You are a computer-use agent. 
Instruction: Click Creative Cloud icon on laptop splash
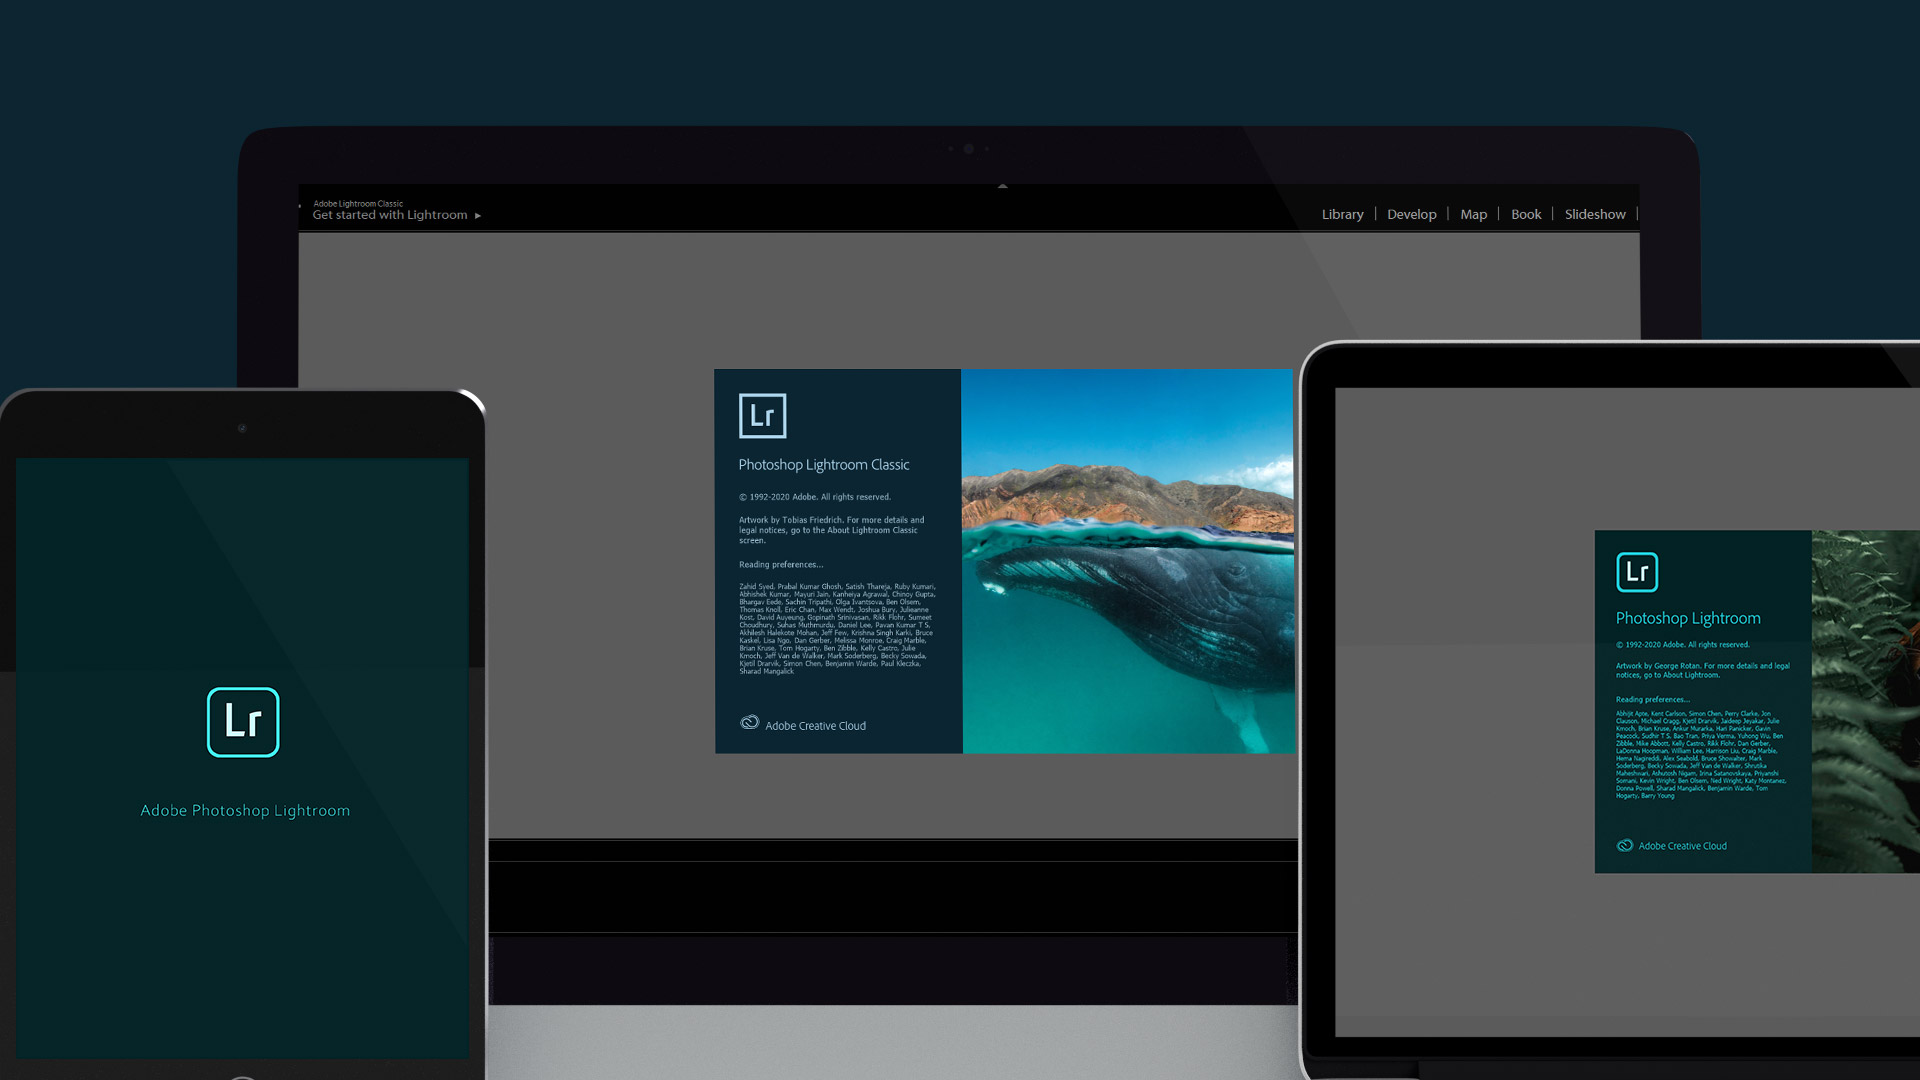point(1625,845)
